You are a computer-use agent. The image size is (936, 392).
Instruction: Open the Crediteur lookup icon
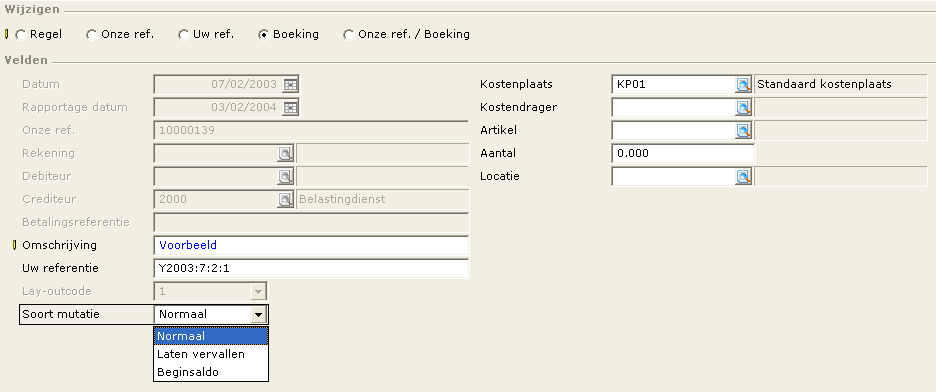pyautogui.click(x=285, y=200)
